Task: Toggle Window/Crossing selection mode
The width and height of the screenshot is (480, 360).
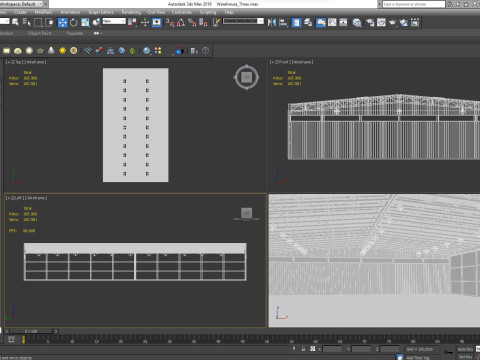Action: pyautogui.click(x=49, y=22)
